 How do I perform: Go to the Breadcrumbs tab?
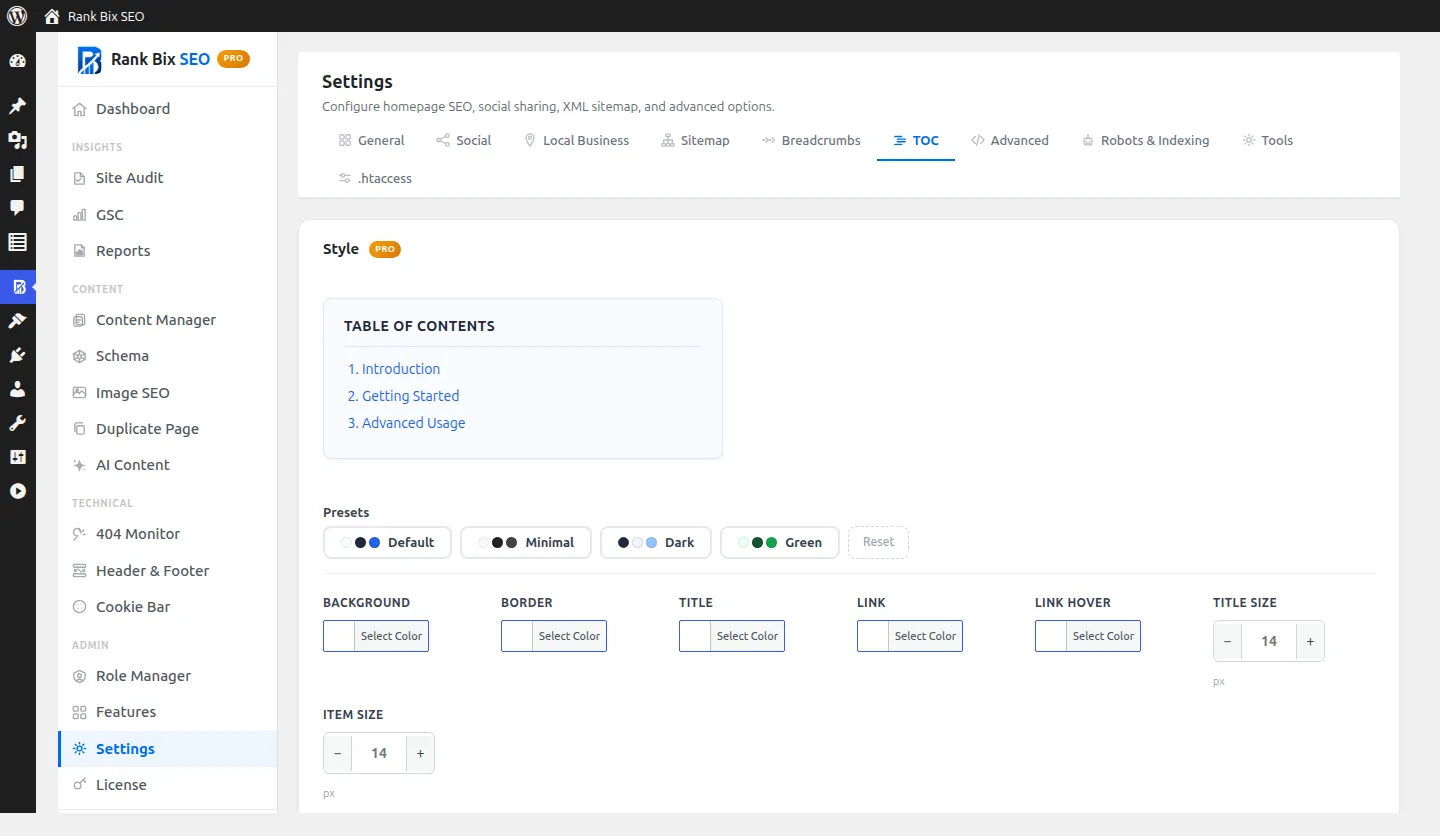811,141
